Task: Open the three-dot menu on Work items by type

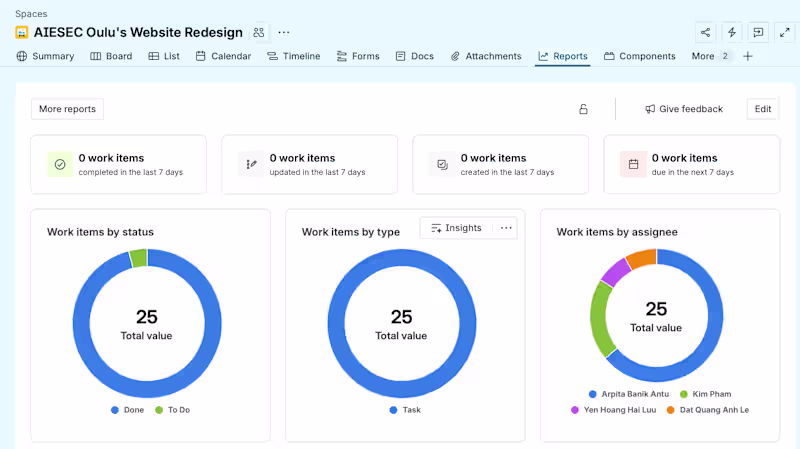Action: coord(506,228)
